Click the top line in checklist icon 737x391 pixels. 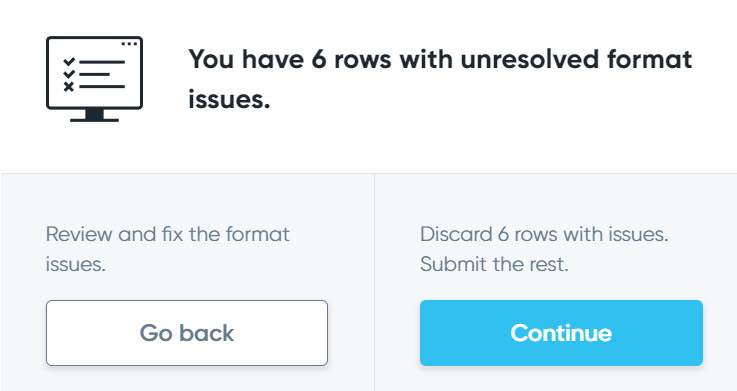click(x=102, y=62)
